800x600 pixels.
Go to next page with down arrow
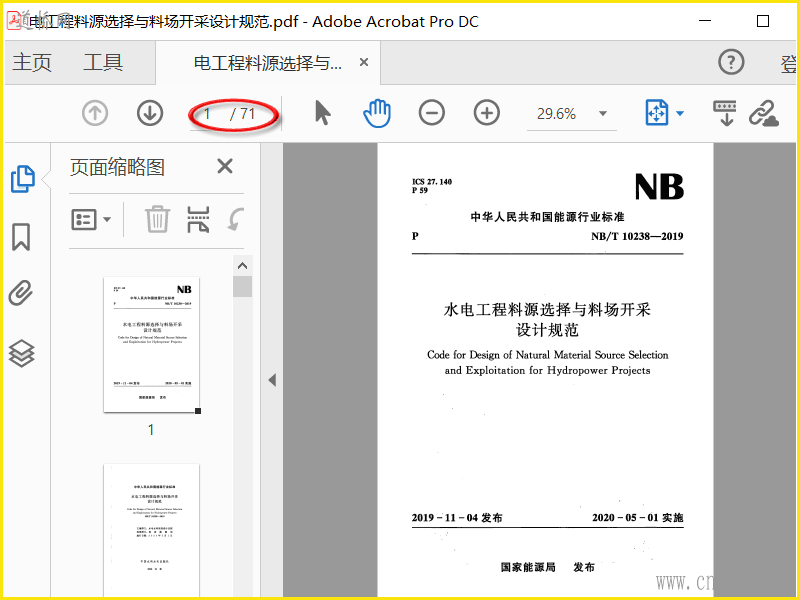(x=150, y=113)
